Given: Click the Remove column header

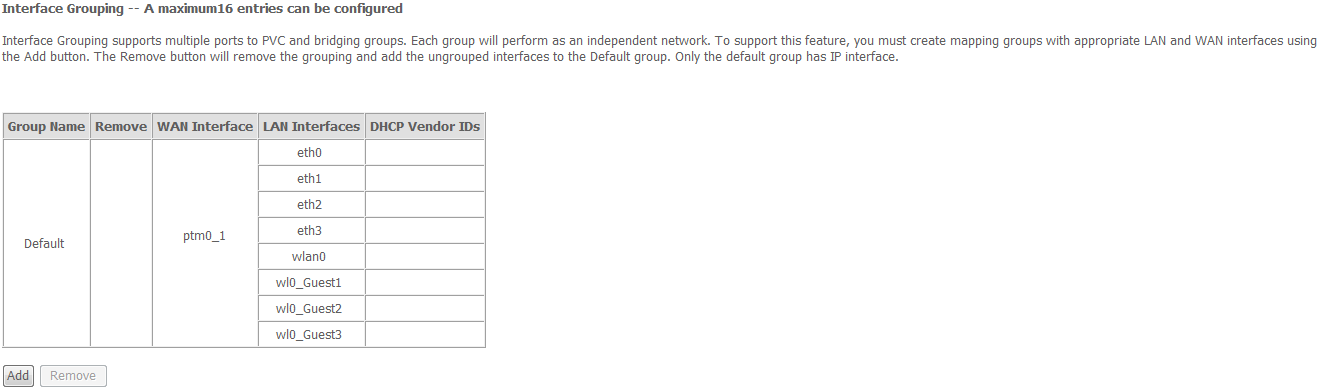Looking at the screenshot, I should [x=121, y=127].
